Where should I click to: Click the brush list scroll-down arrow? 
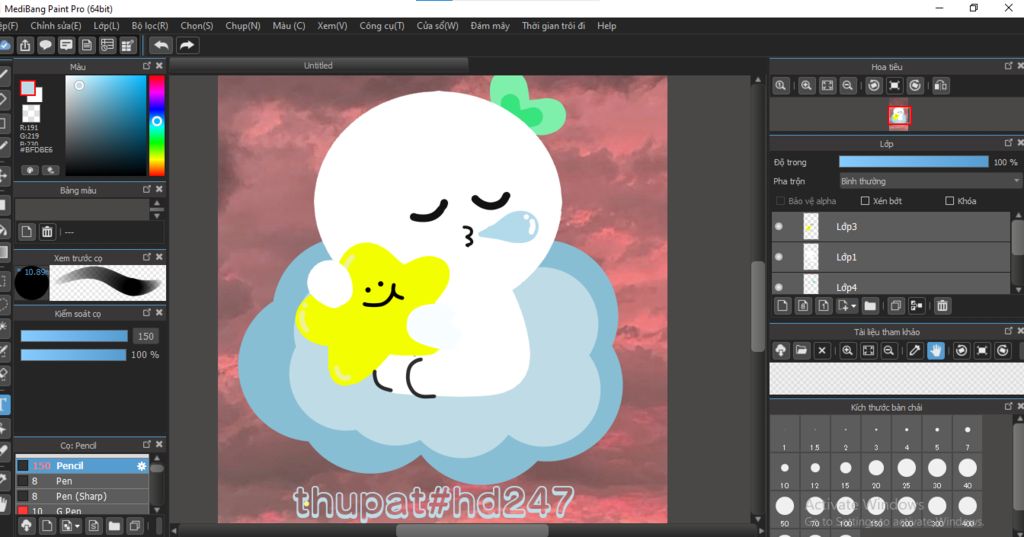pos(157,510)
